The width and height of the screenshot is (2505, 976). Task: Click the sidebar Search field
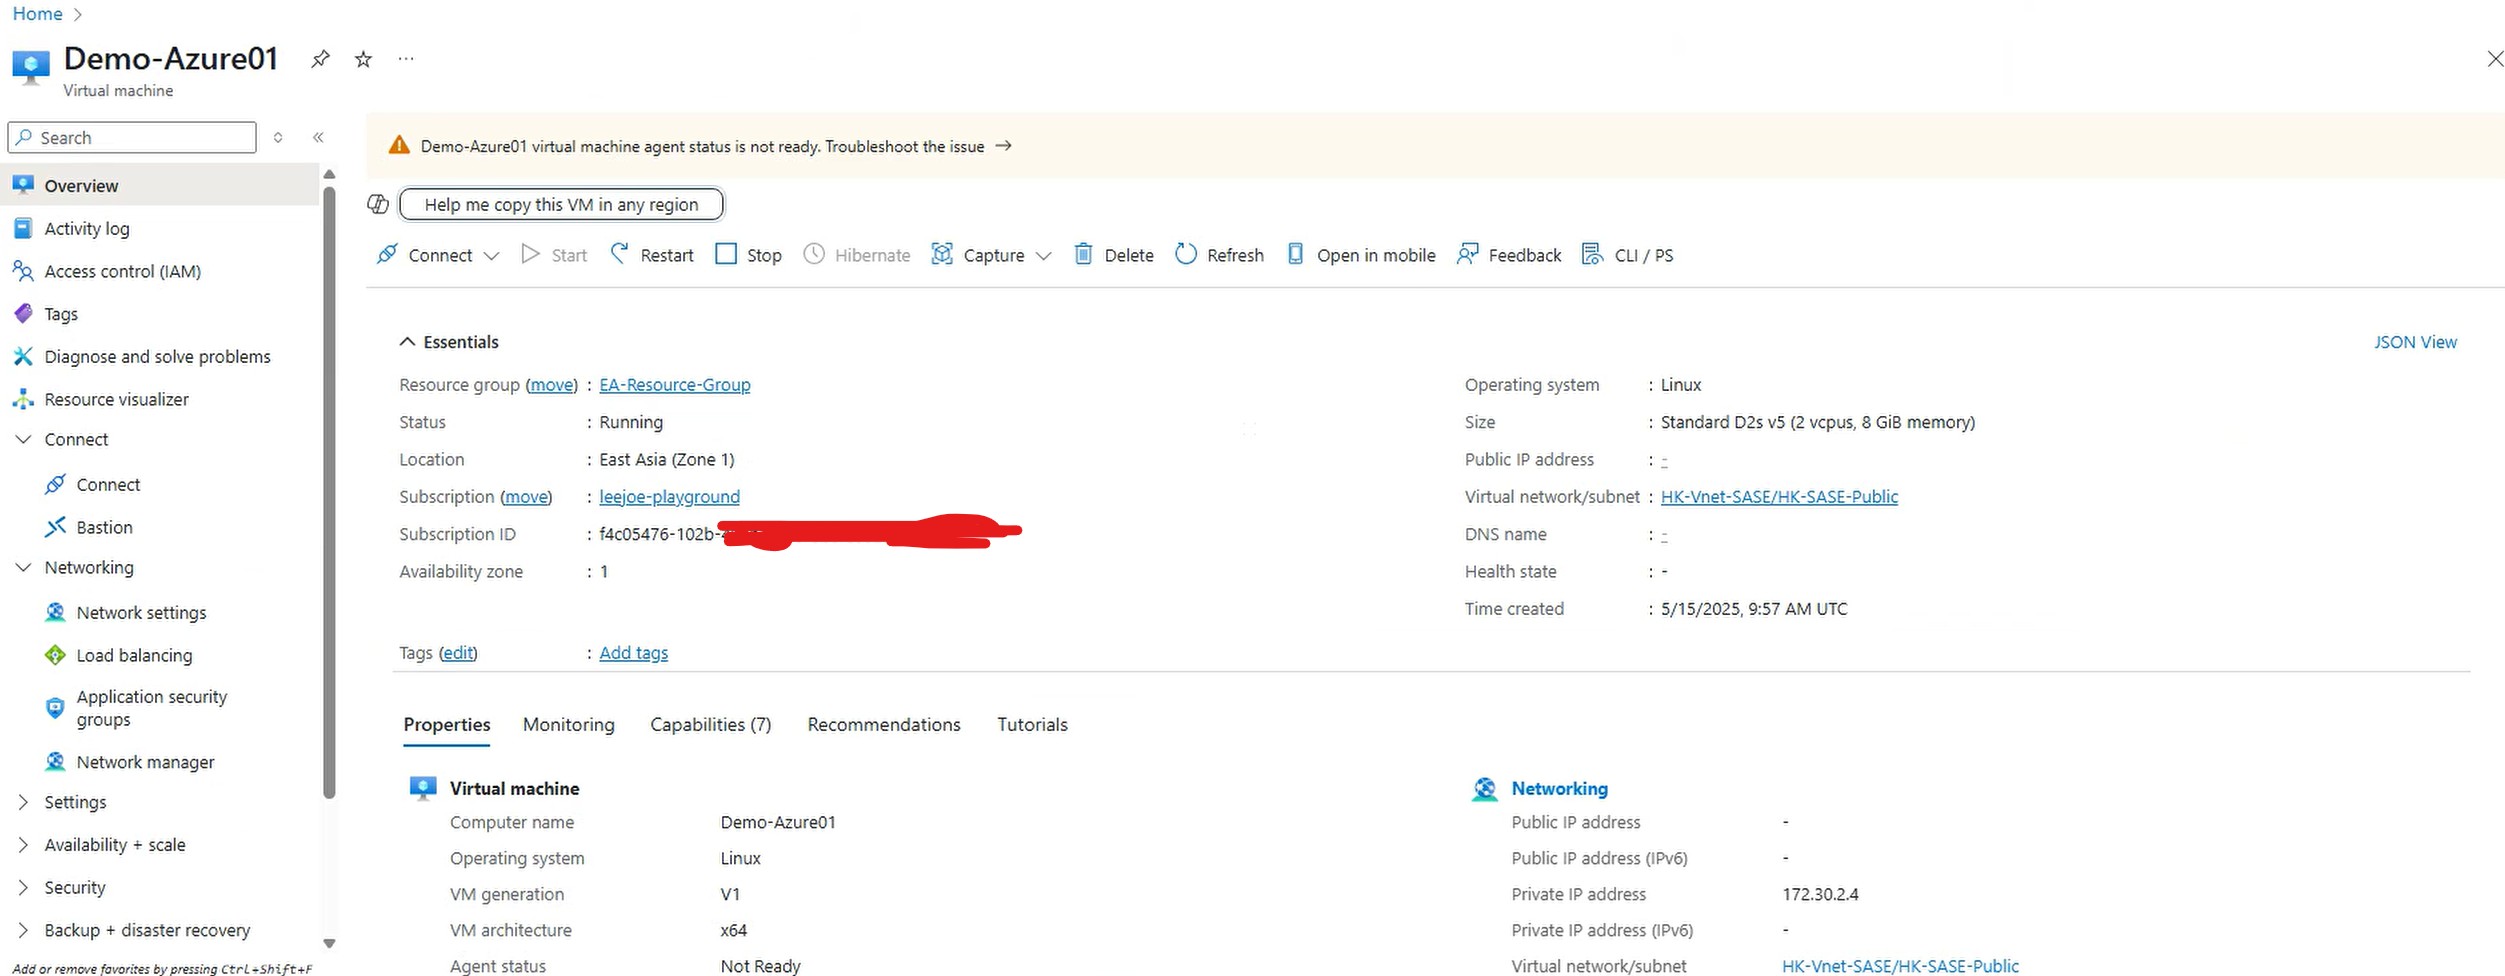pyautogui.click(x=132, y=137)
